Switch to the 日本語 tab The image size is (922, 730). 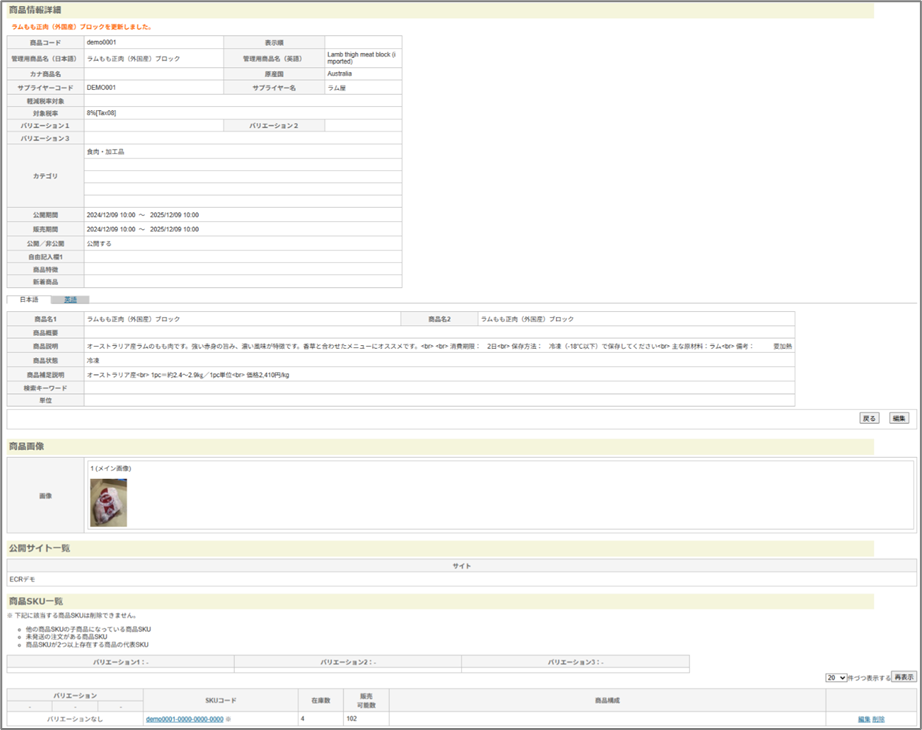[x=29, y=299]
